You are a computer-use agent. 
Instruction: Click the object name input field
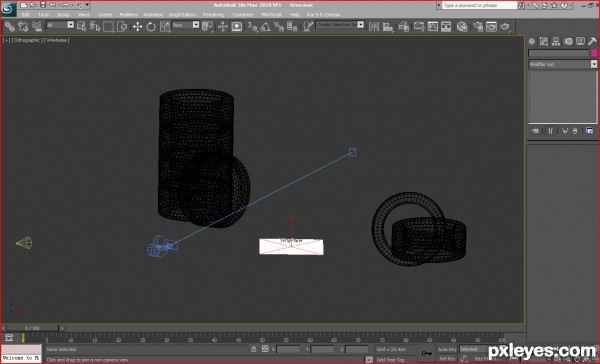(559, 53)
